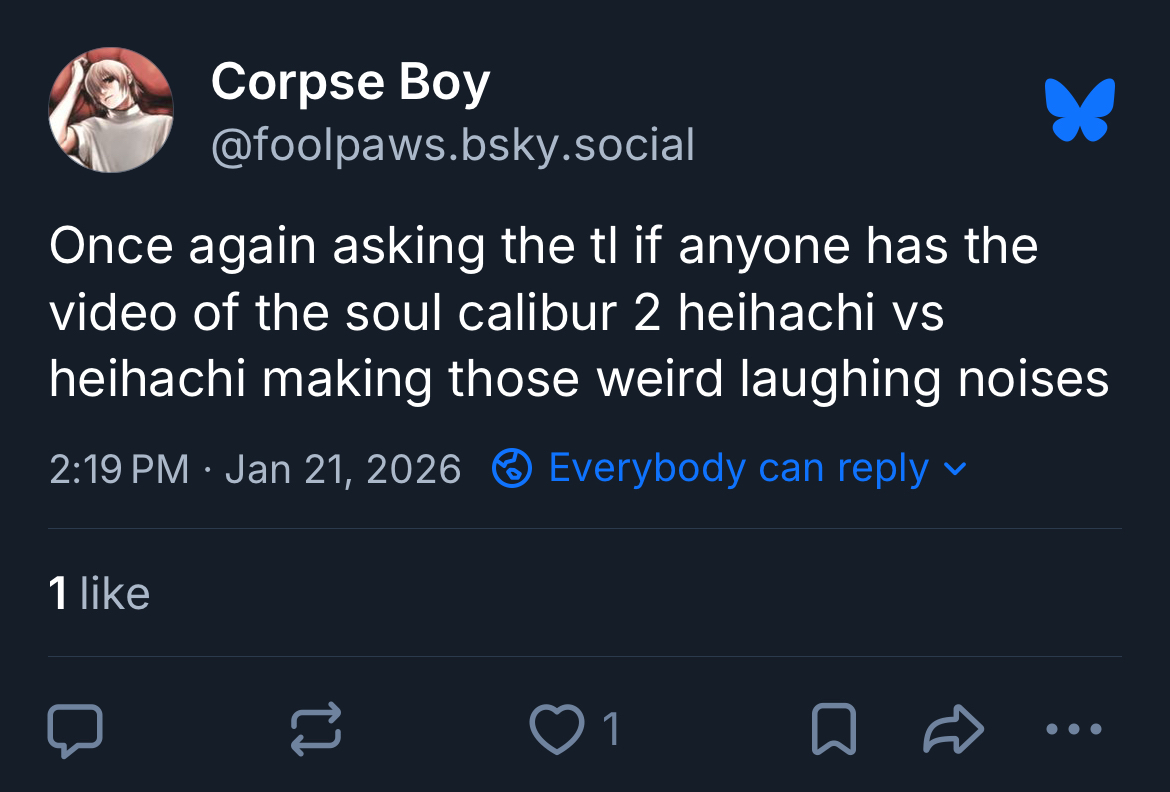Click the reply speech bubble icon
Image resolution: width=1170 pixels, height=792 pixels.
click(75, 729)
